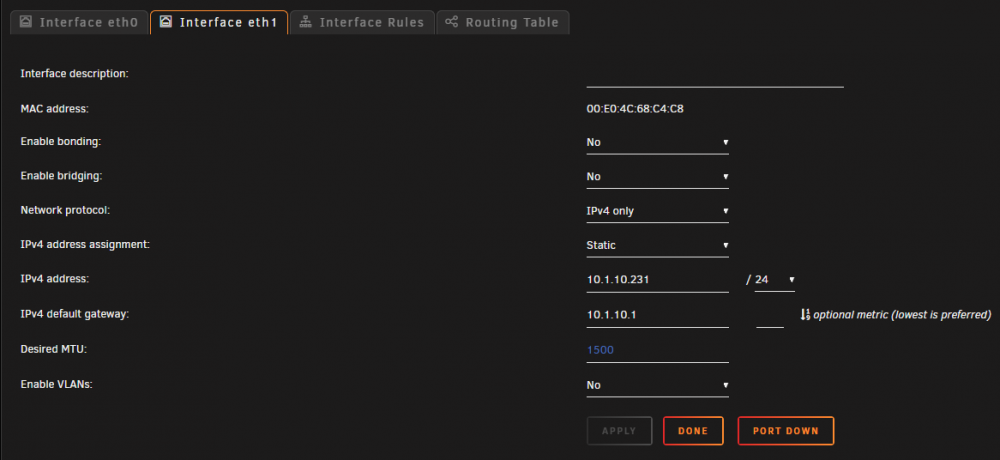Click the default gateway field 10.1.10.1

pos(658,315)
